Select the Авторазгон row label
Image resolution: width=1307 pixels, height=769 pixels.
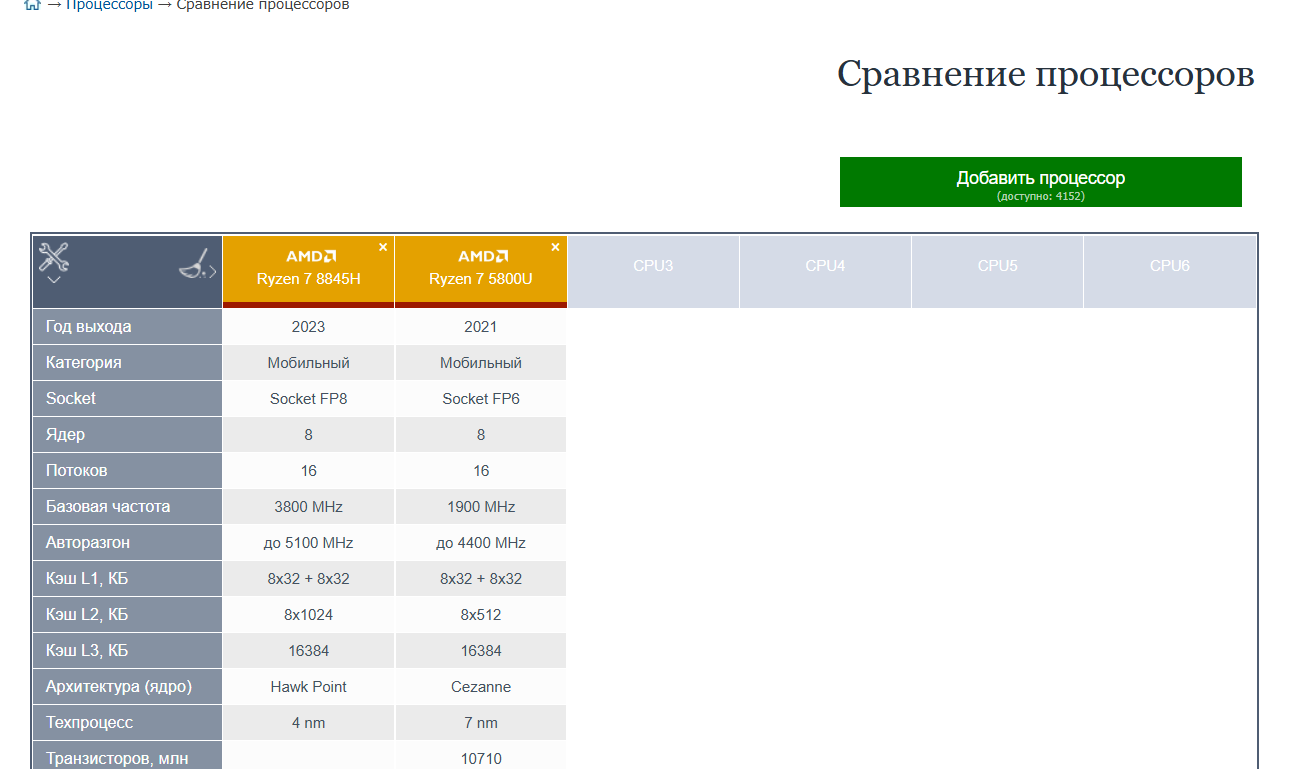(127, 543)
